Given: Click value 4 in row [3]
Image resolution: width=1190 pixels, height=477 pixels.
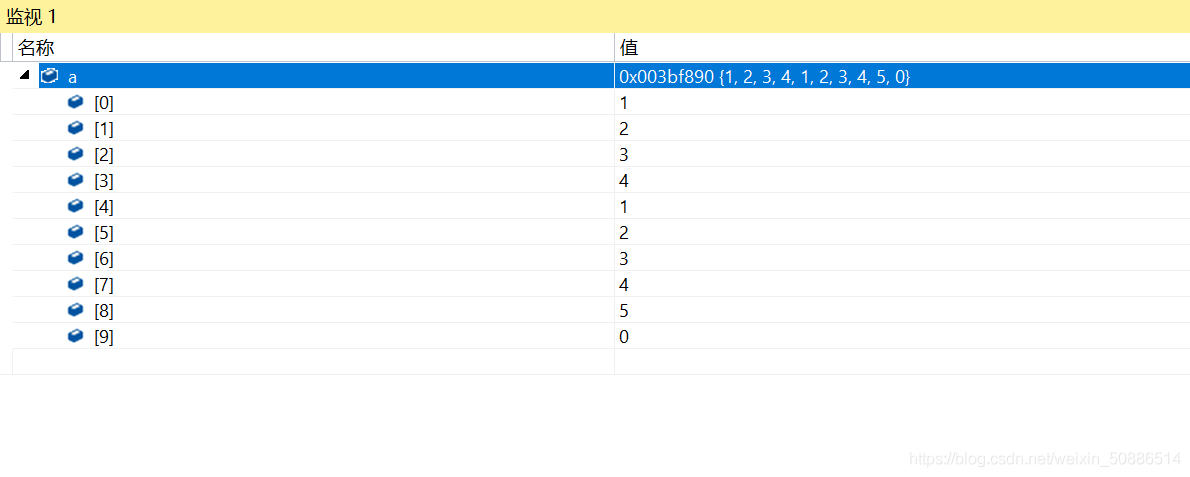Looking at the screenshot, I should [624, 180].
